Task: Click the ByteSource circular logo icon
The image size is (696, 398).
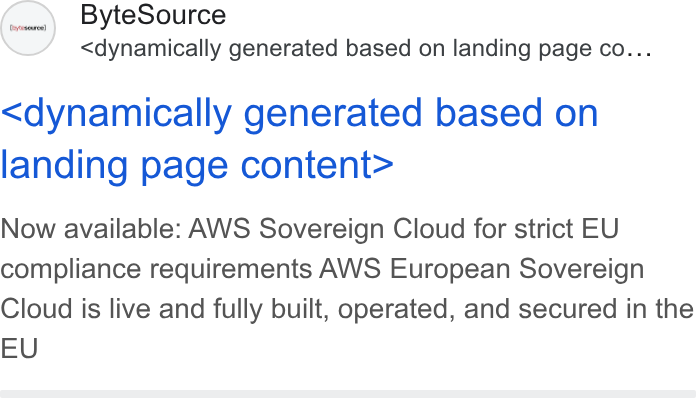Action: pyautogui.click(x=28, y=28)
